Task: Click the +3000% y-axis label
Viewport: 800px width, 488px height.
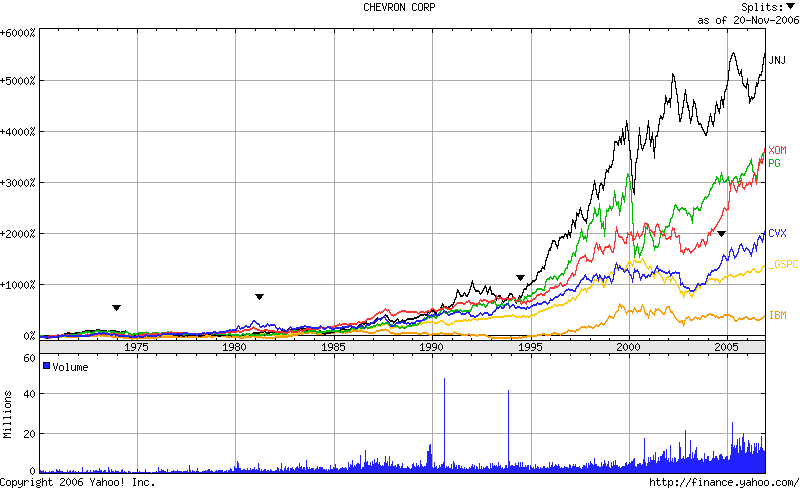Action: [x=18, y=183]
